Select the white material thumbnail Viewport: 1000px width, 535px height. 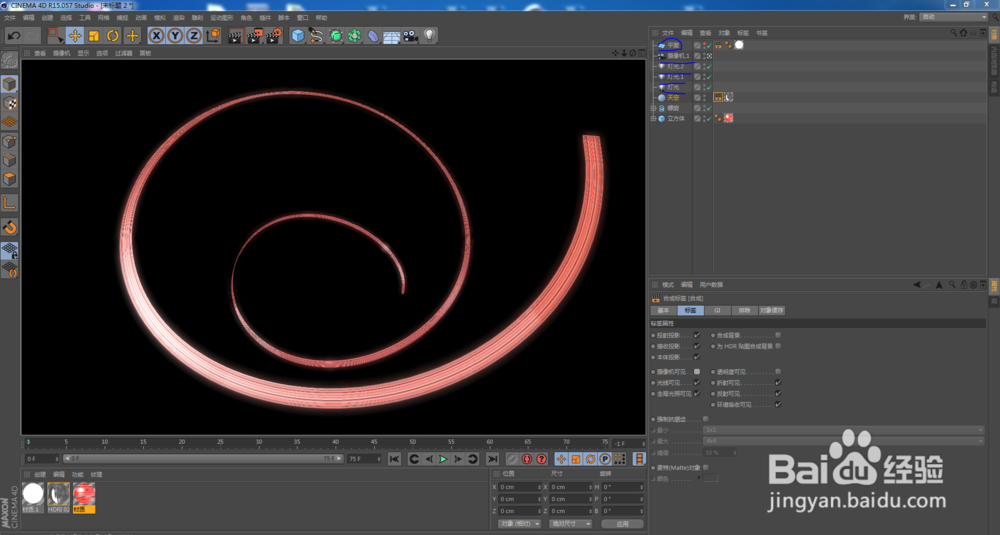(33, 494)
